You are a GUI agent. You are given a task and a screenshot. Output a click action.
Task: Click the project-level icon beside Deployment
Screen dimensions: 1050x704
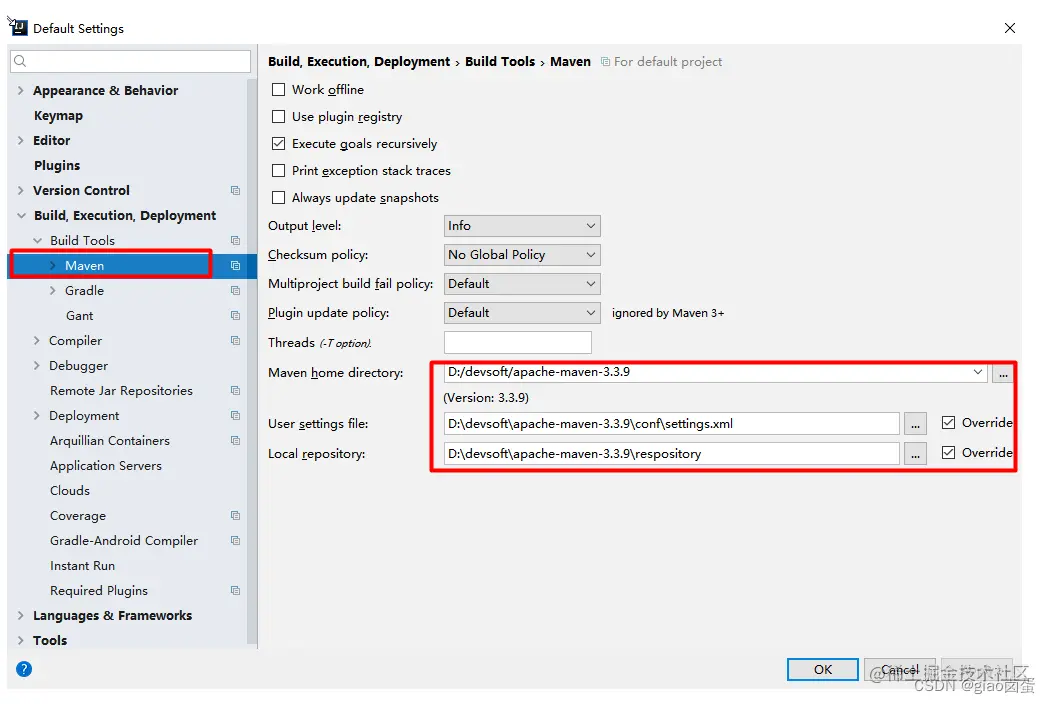tap(235, 415)
